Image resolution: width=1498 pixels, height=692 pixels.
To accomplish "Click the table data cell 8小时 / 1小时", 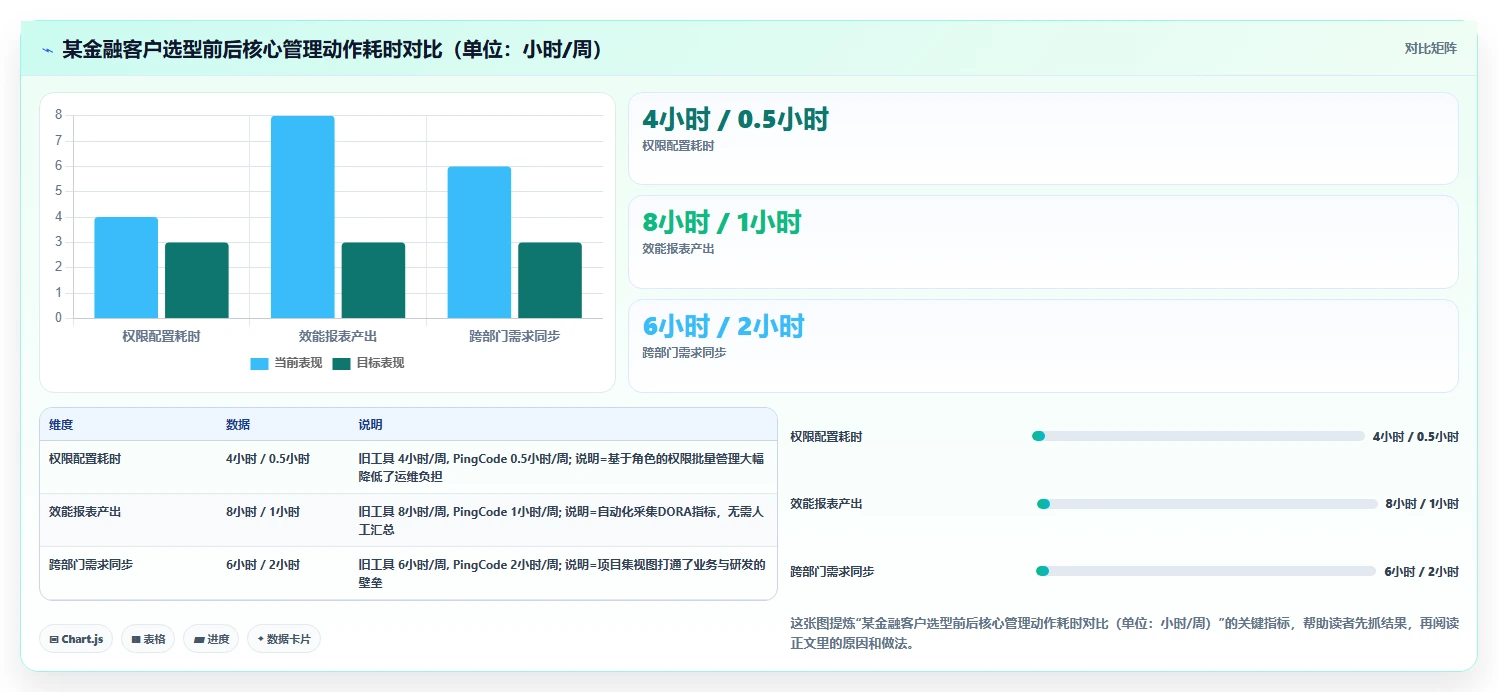I will click(x=263, y=512).
